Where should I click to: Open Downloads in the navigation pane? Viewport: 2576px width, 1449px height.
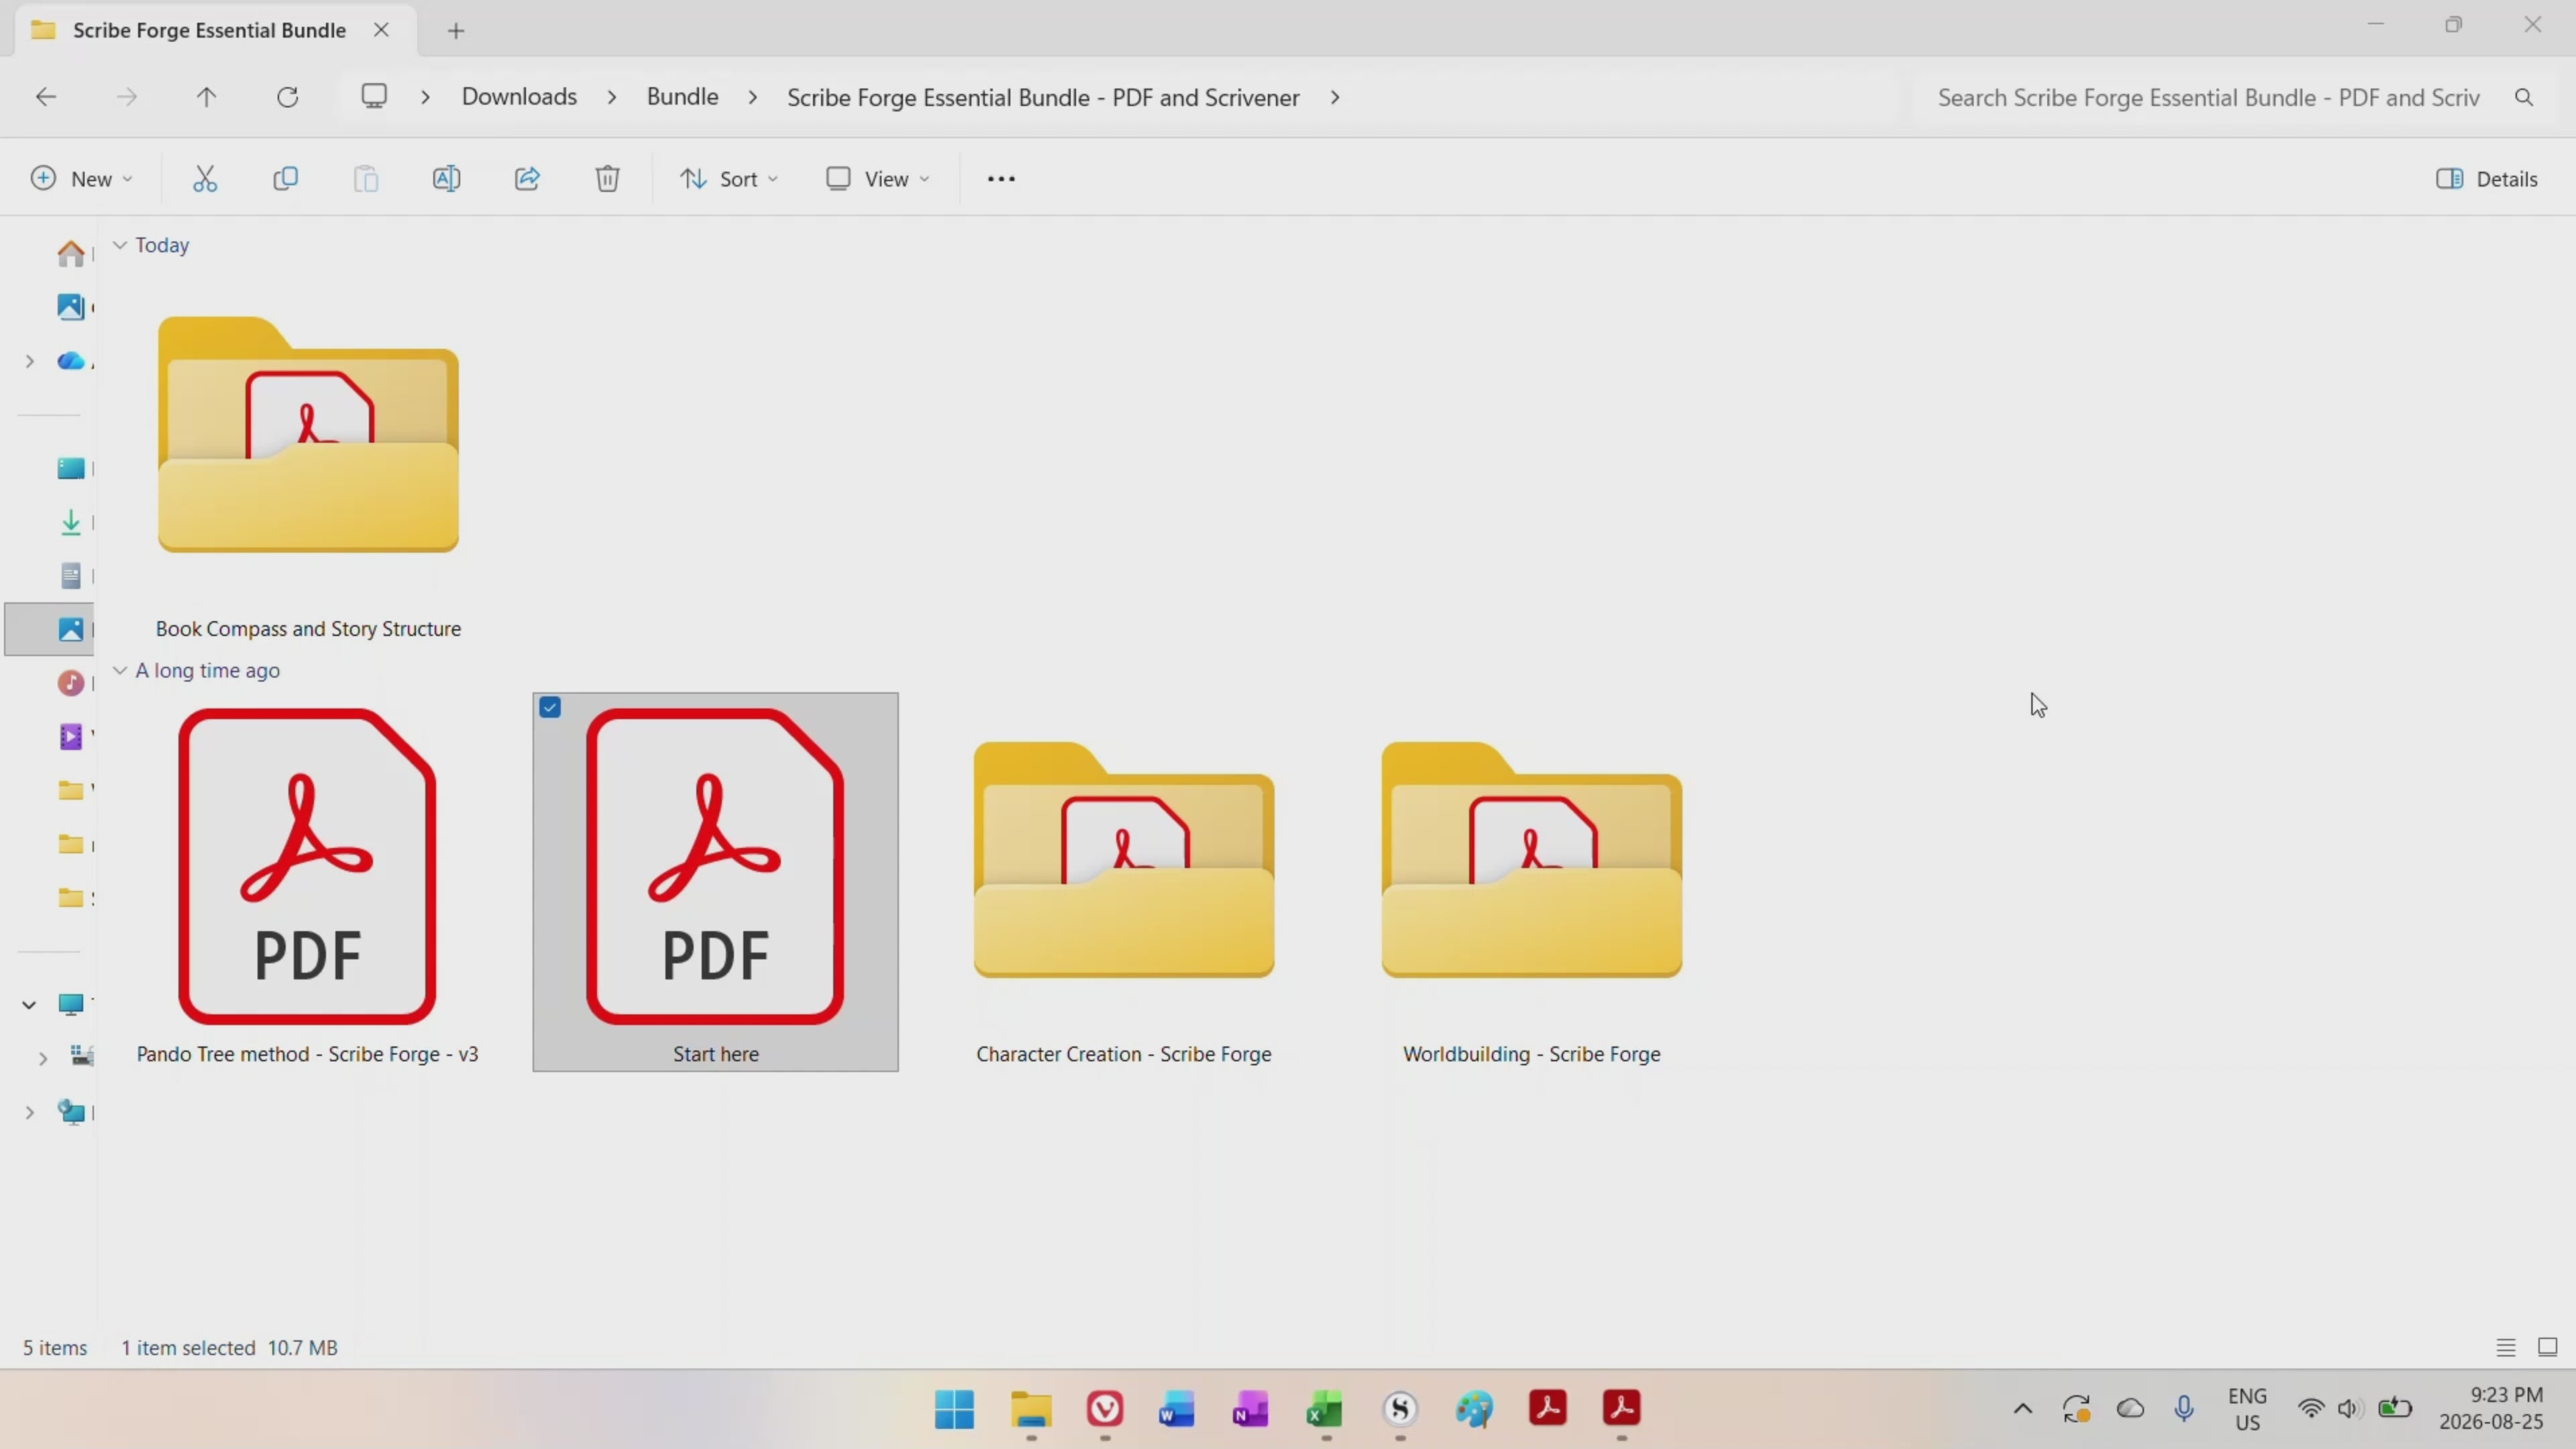(70, 522)
